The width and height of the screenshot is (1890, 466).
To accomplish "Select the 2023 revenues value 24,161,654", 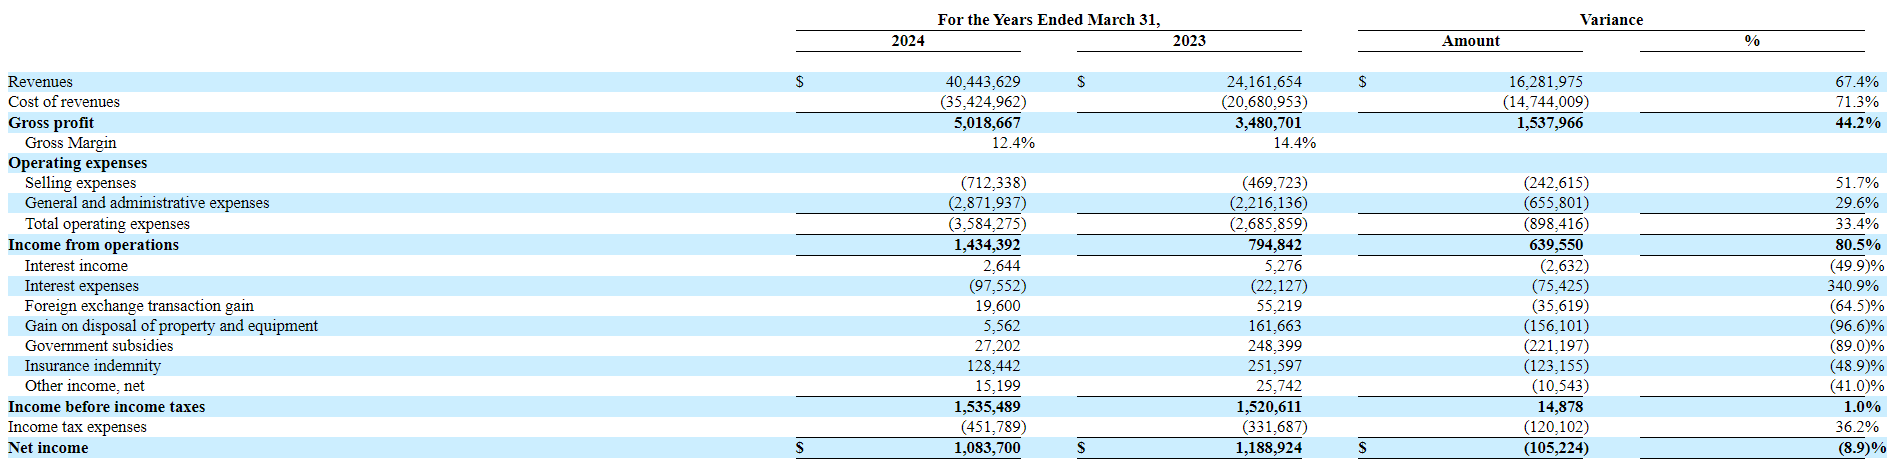I will click(1264, 82).
